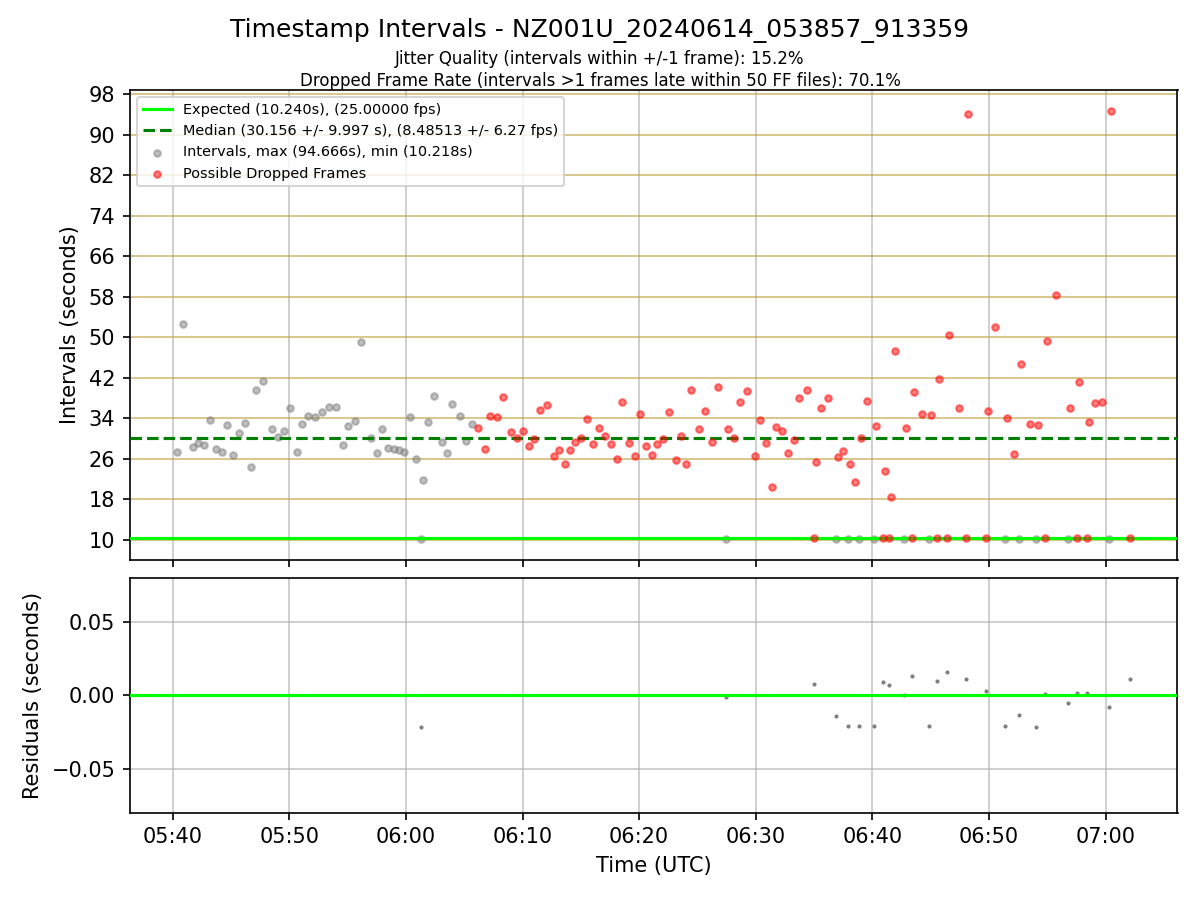Click legend entry 'Expected (10.240s), (25.00000 fps)'
The image size is (1200, 900).
(x=312, y=109)
